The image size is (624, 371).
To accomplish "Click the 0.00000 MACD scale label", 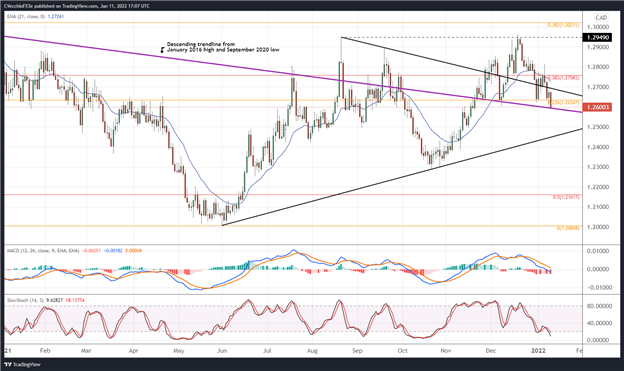I will 598,269.
